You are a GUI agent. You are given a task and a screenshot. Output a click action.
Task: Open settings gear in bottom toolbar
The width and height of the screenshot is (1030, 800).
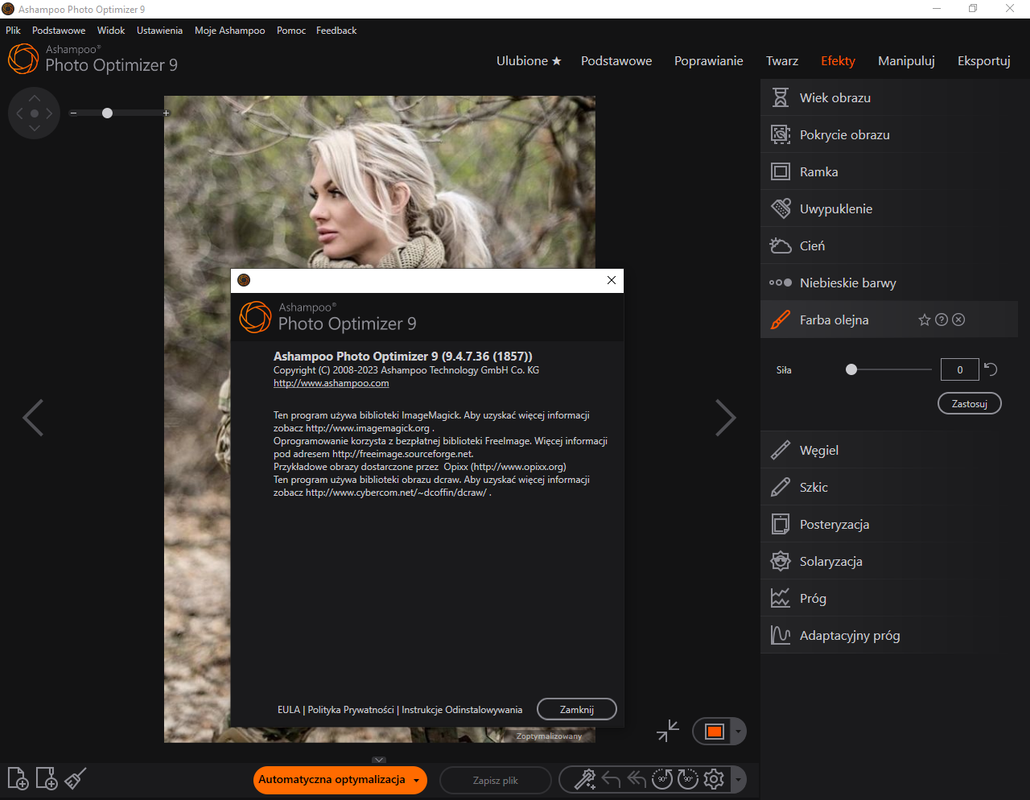[713, 780]
